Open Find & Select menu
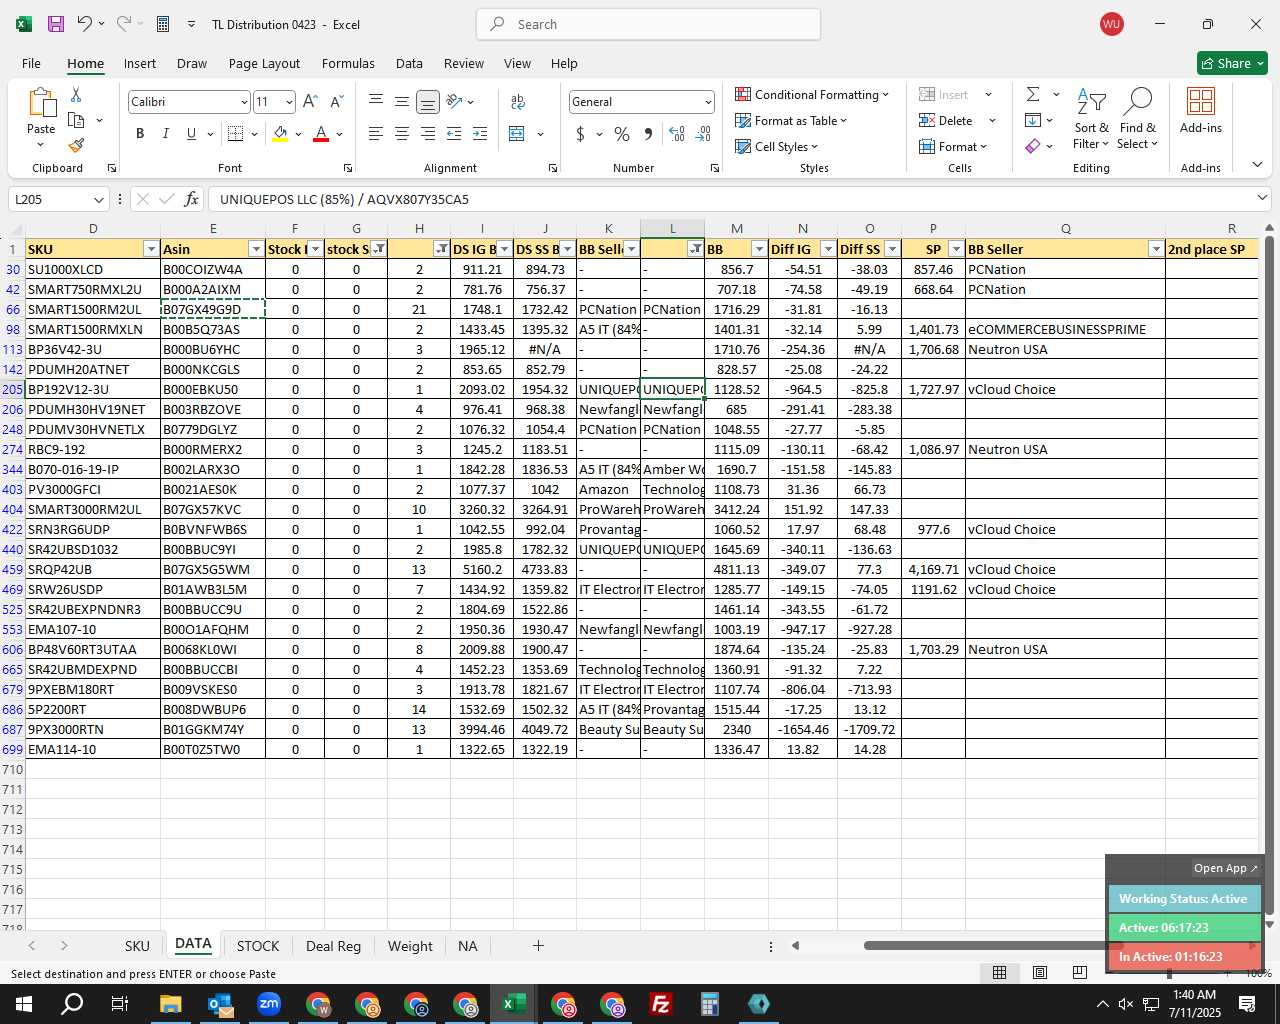1280x1024 pixels. click(1138, 118)
